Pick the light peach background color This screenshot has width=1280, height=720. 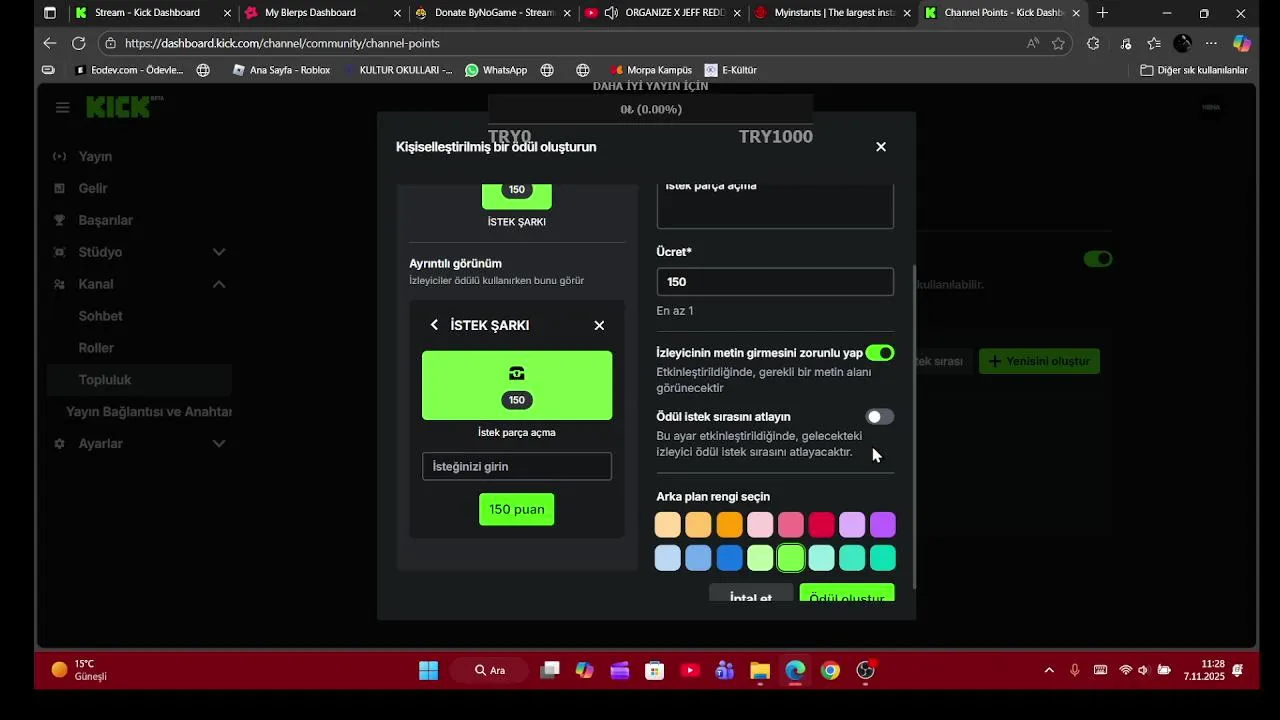[x=668, y=525]
